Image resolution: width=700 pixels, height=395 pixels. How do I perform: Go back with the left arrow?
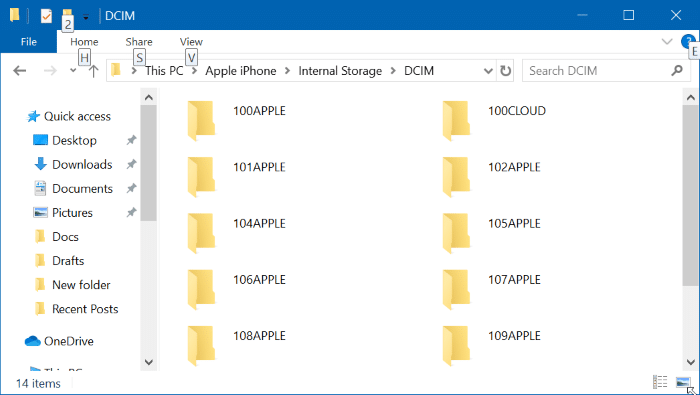point(20,71)
